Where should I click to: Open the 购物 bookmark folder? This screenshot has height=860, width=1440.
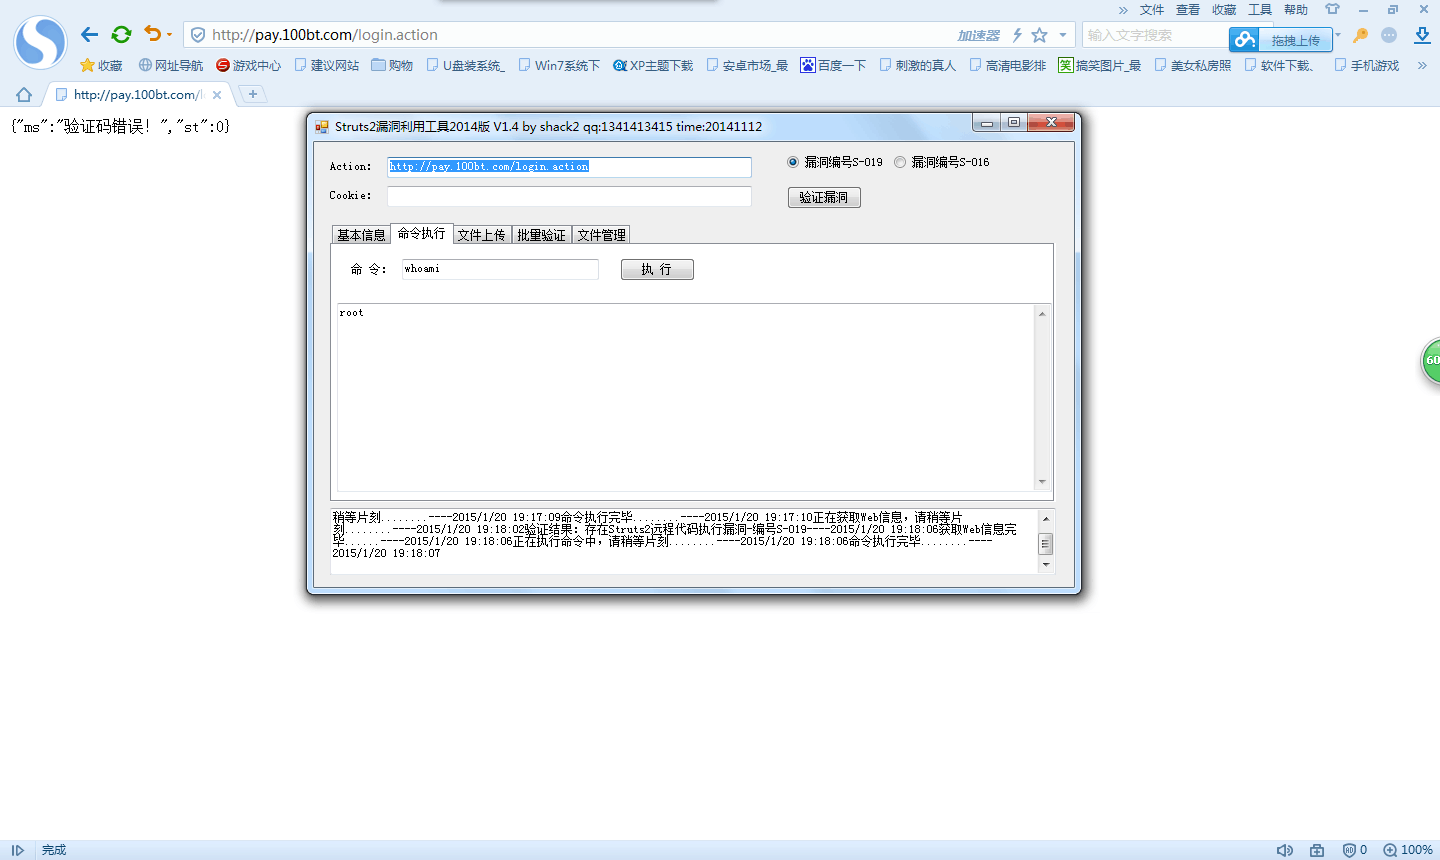click(x=392, y=65)
